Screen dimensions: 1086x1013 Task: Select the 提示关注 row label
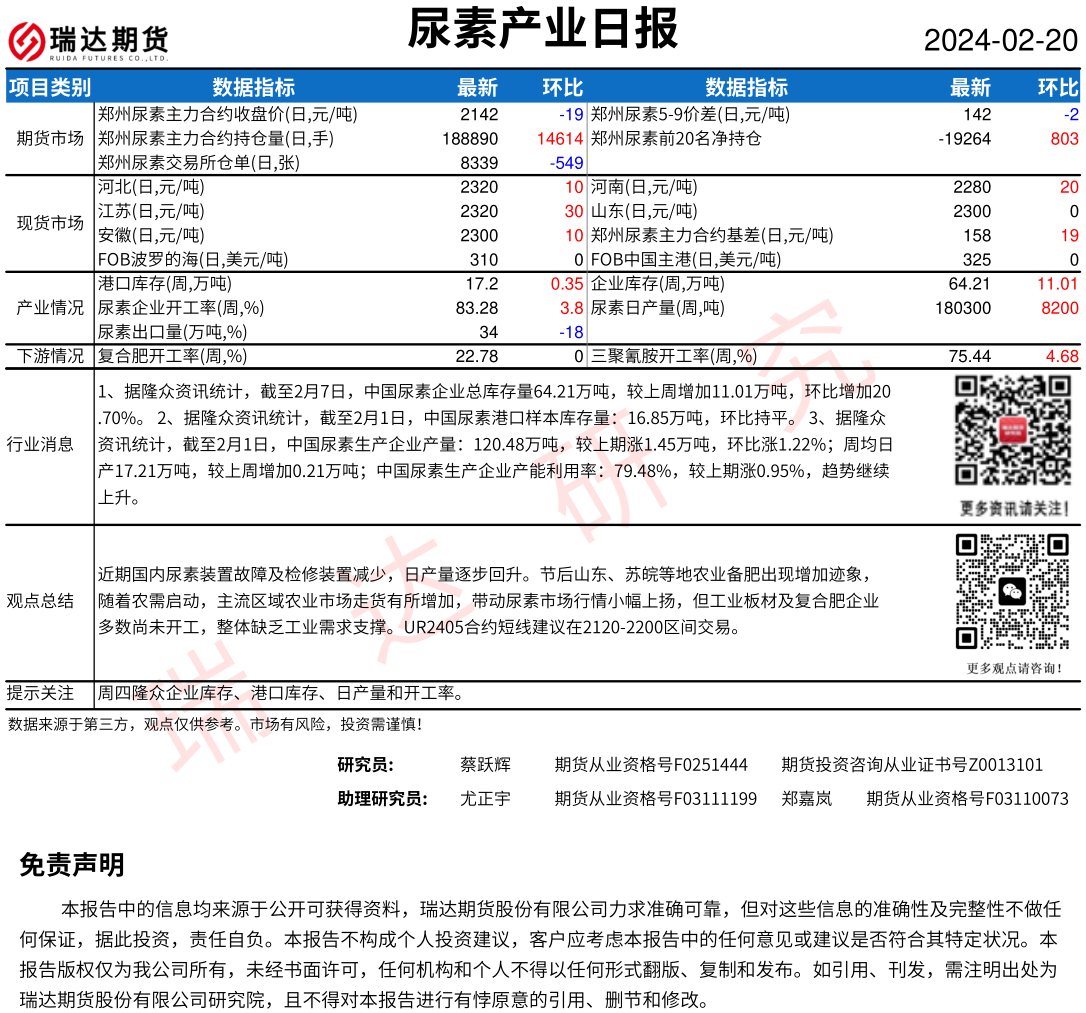[x=40, y=693]
